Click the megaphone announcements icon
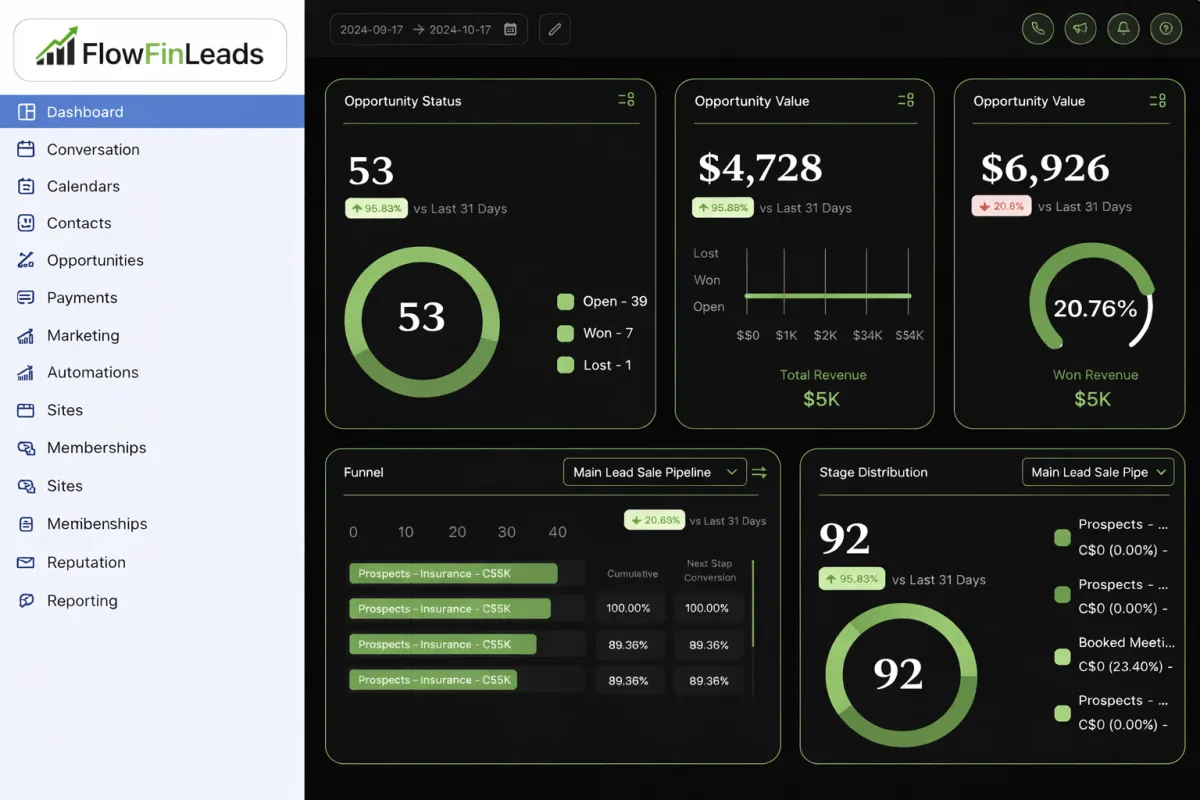 (x=1080, y=29)
